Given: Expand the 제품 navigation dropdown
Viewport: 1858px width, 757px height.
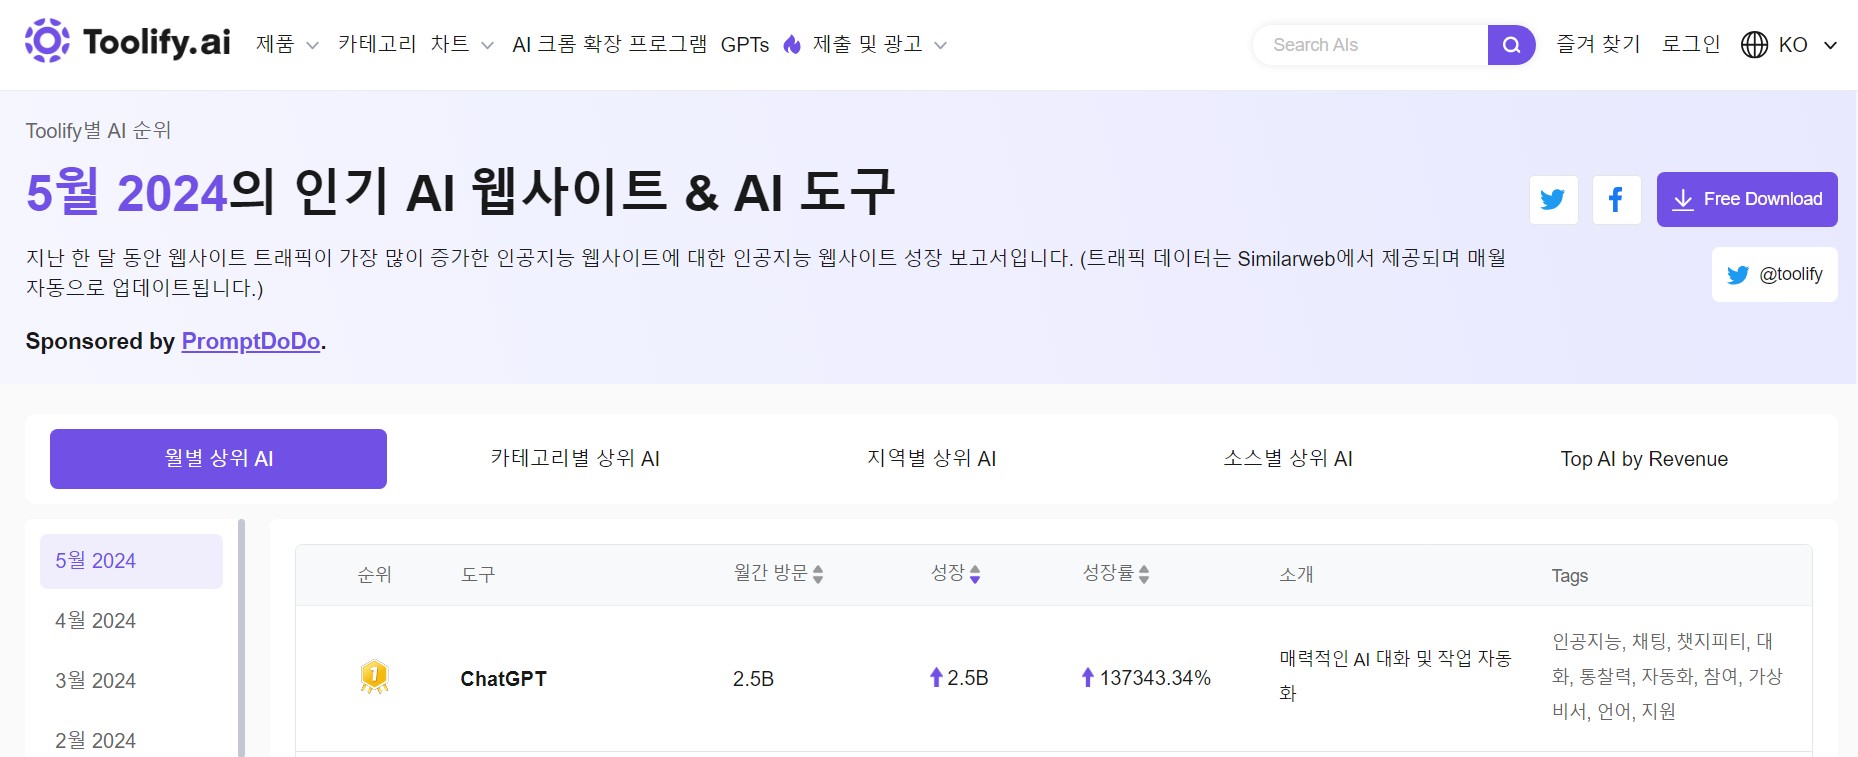Looking at the screenshot, I should [285, 44].
